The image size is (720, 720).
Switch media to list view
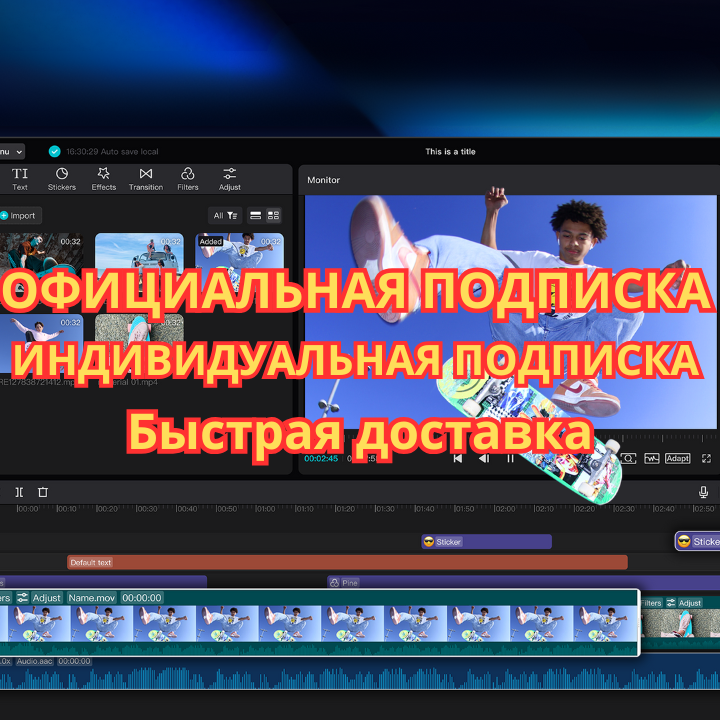point(256,215)
